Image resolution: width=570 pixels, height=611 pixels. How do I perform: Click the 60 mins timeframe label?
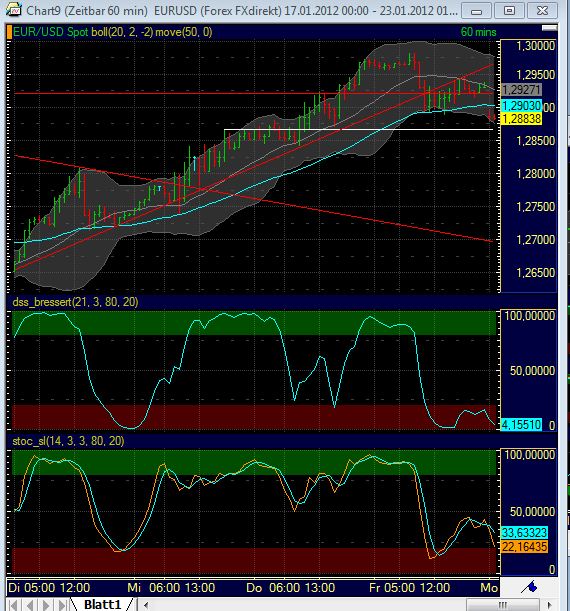[478, 32]
